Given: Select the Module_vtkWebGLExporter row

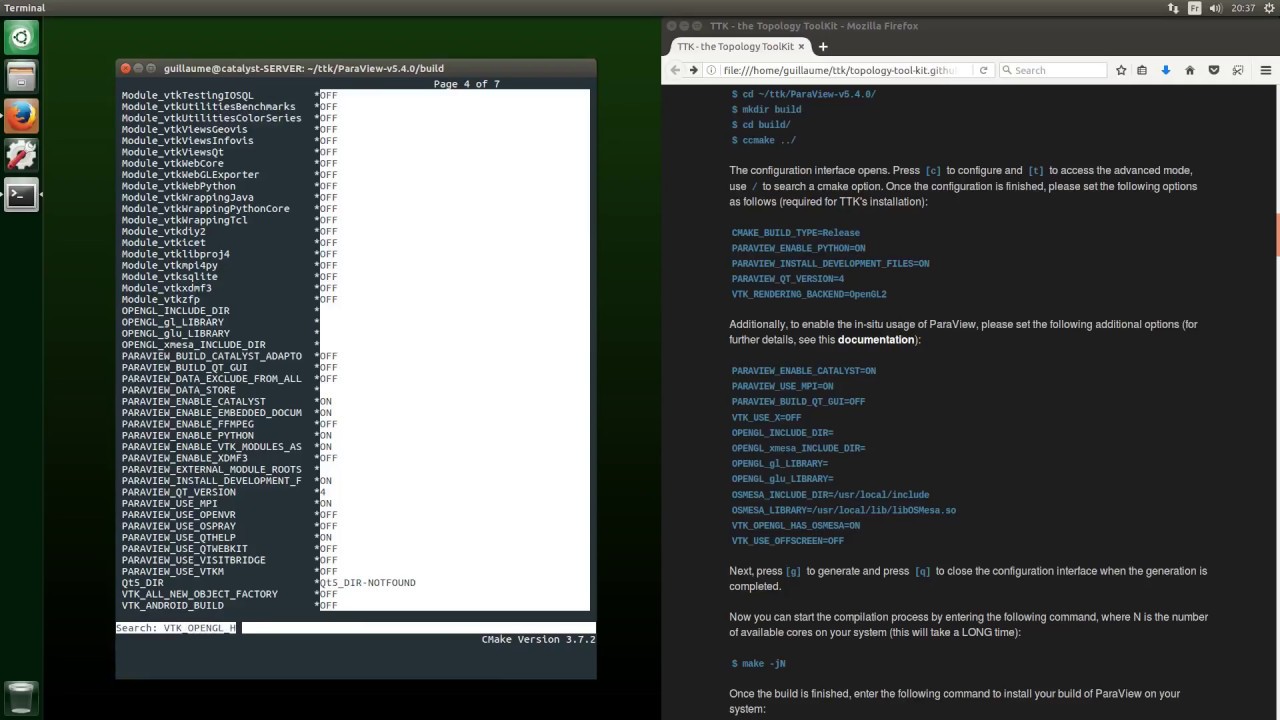Looking at the screenshot, I should click(x=355, y=175).
